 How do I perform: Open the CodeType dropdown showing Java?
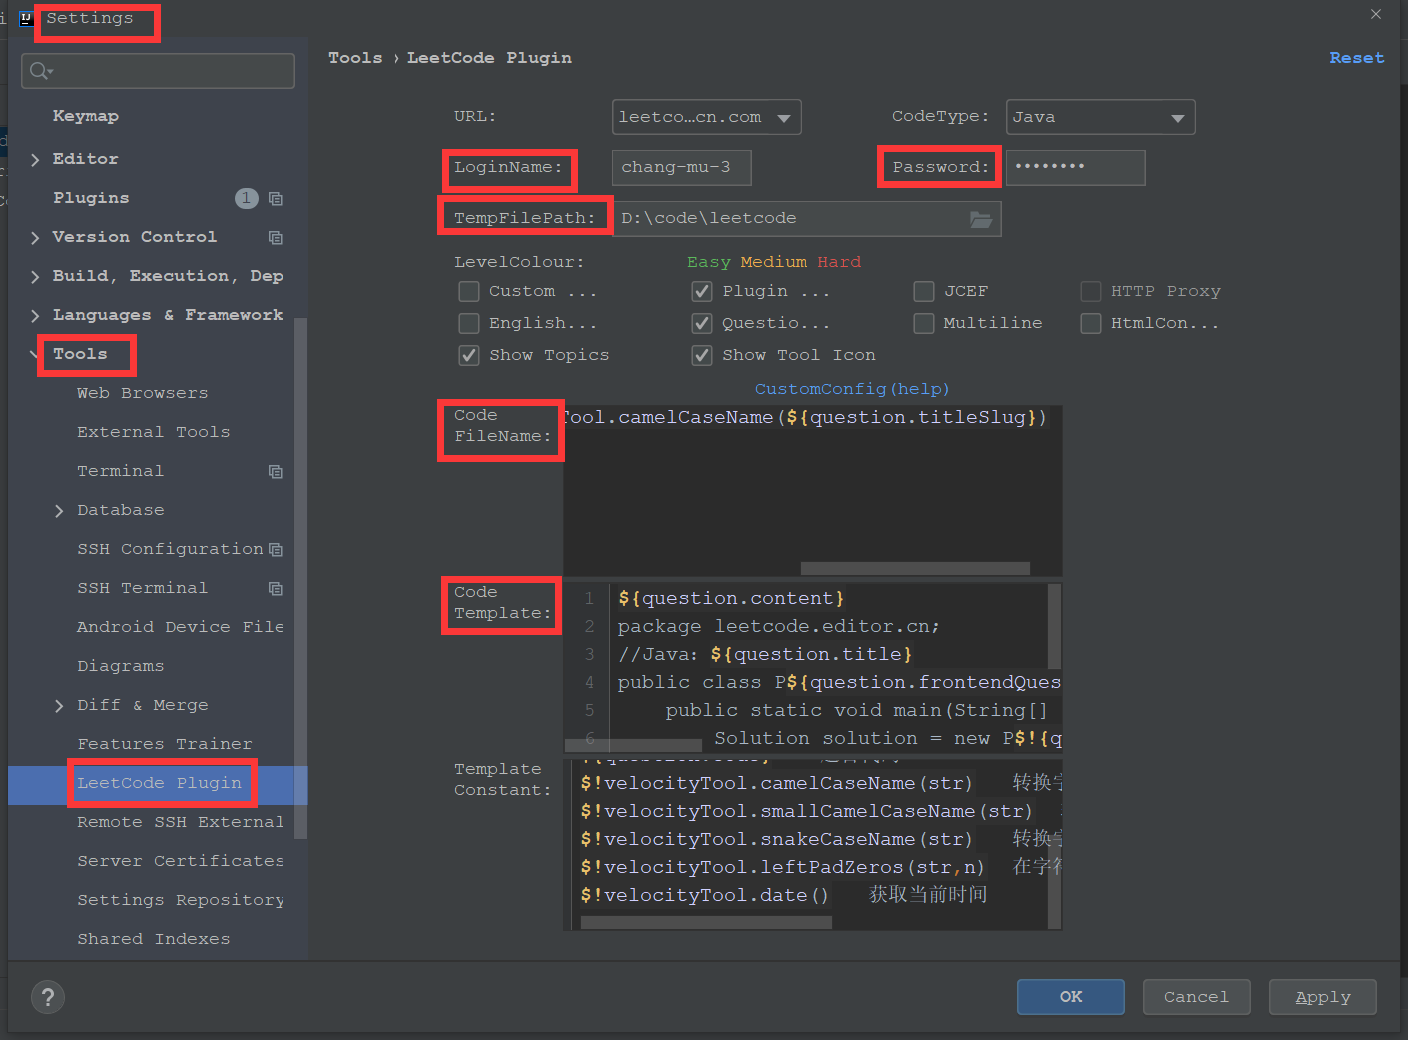1100,117
